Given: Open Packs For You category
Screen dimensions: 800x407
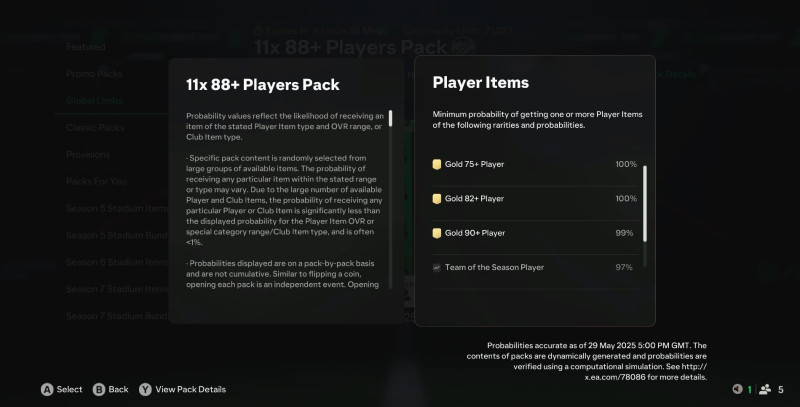Looking at the screenshot, I should coord(98,182).
